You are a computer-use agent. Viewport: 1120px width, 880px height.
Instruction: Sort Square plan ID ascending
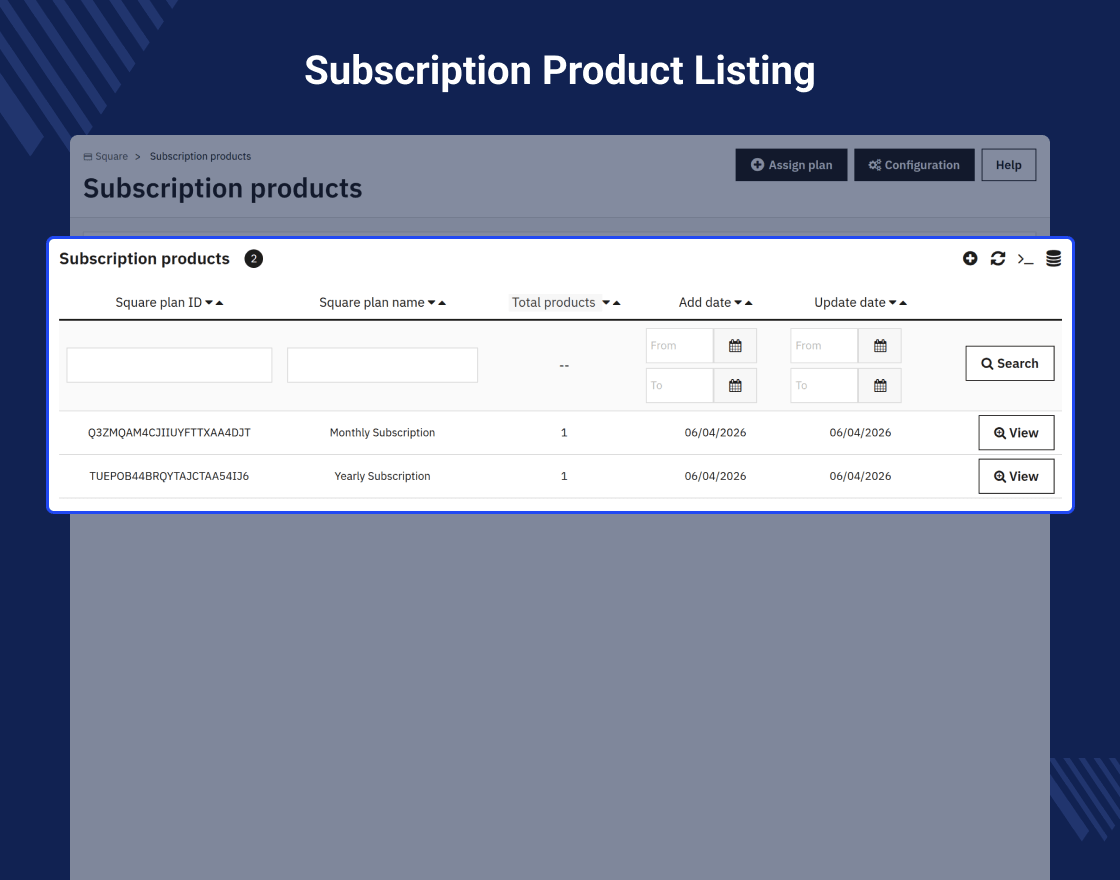point(220,303)
